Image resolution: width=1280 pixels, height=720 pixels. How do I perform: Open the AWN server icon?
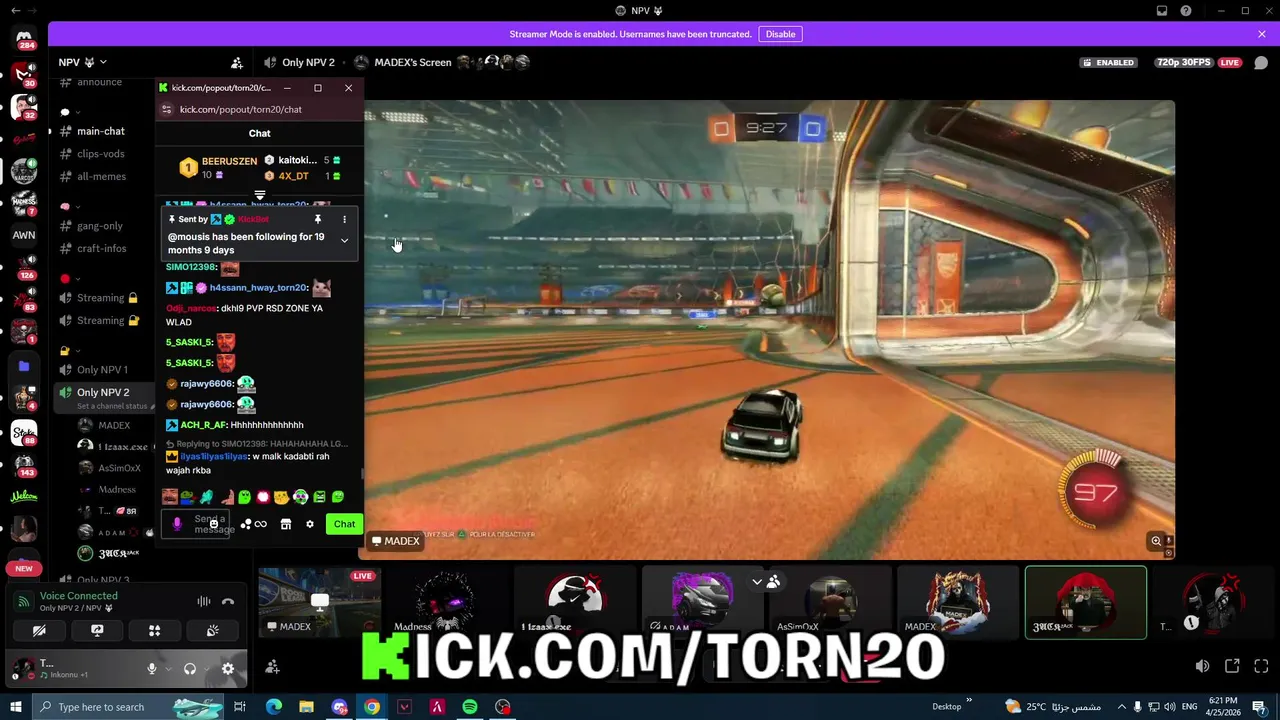click(x=24, y=235)
